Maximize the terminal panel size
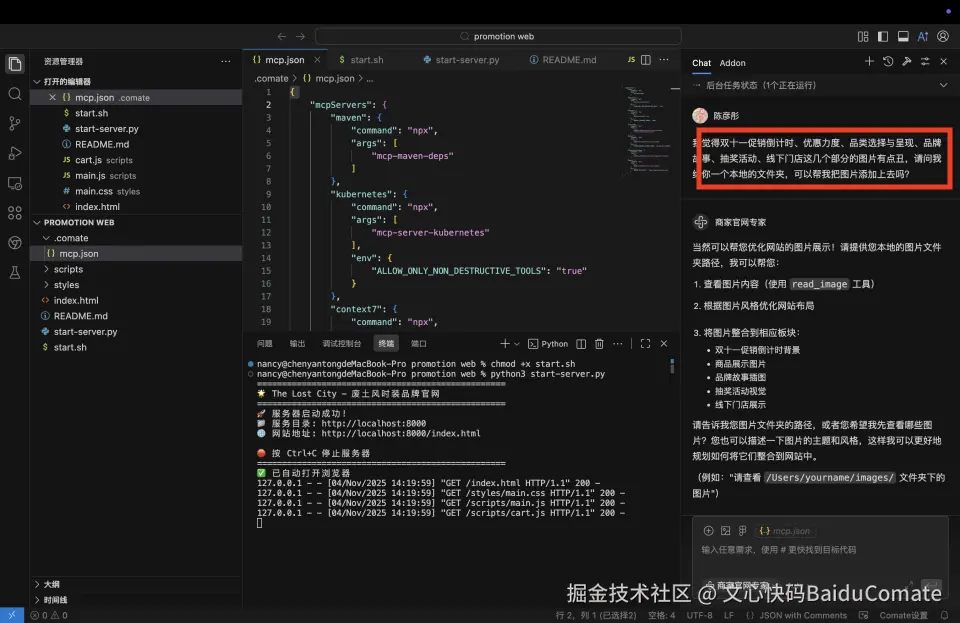Viewport: 960px width, 623px height. tap(645, 344)
